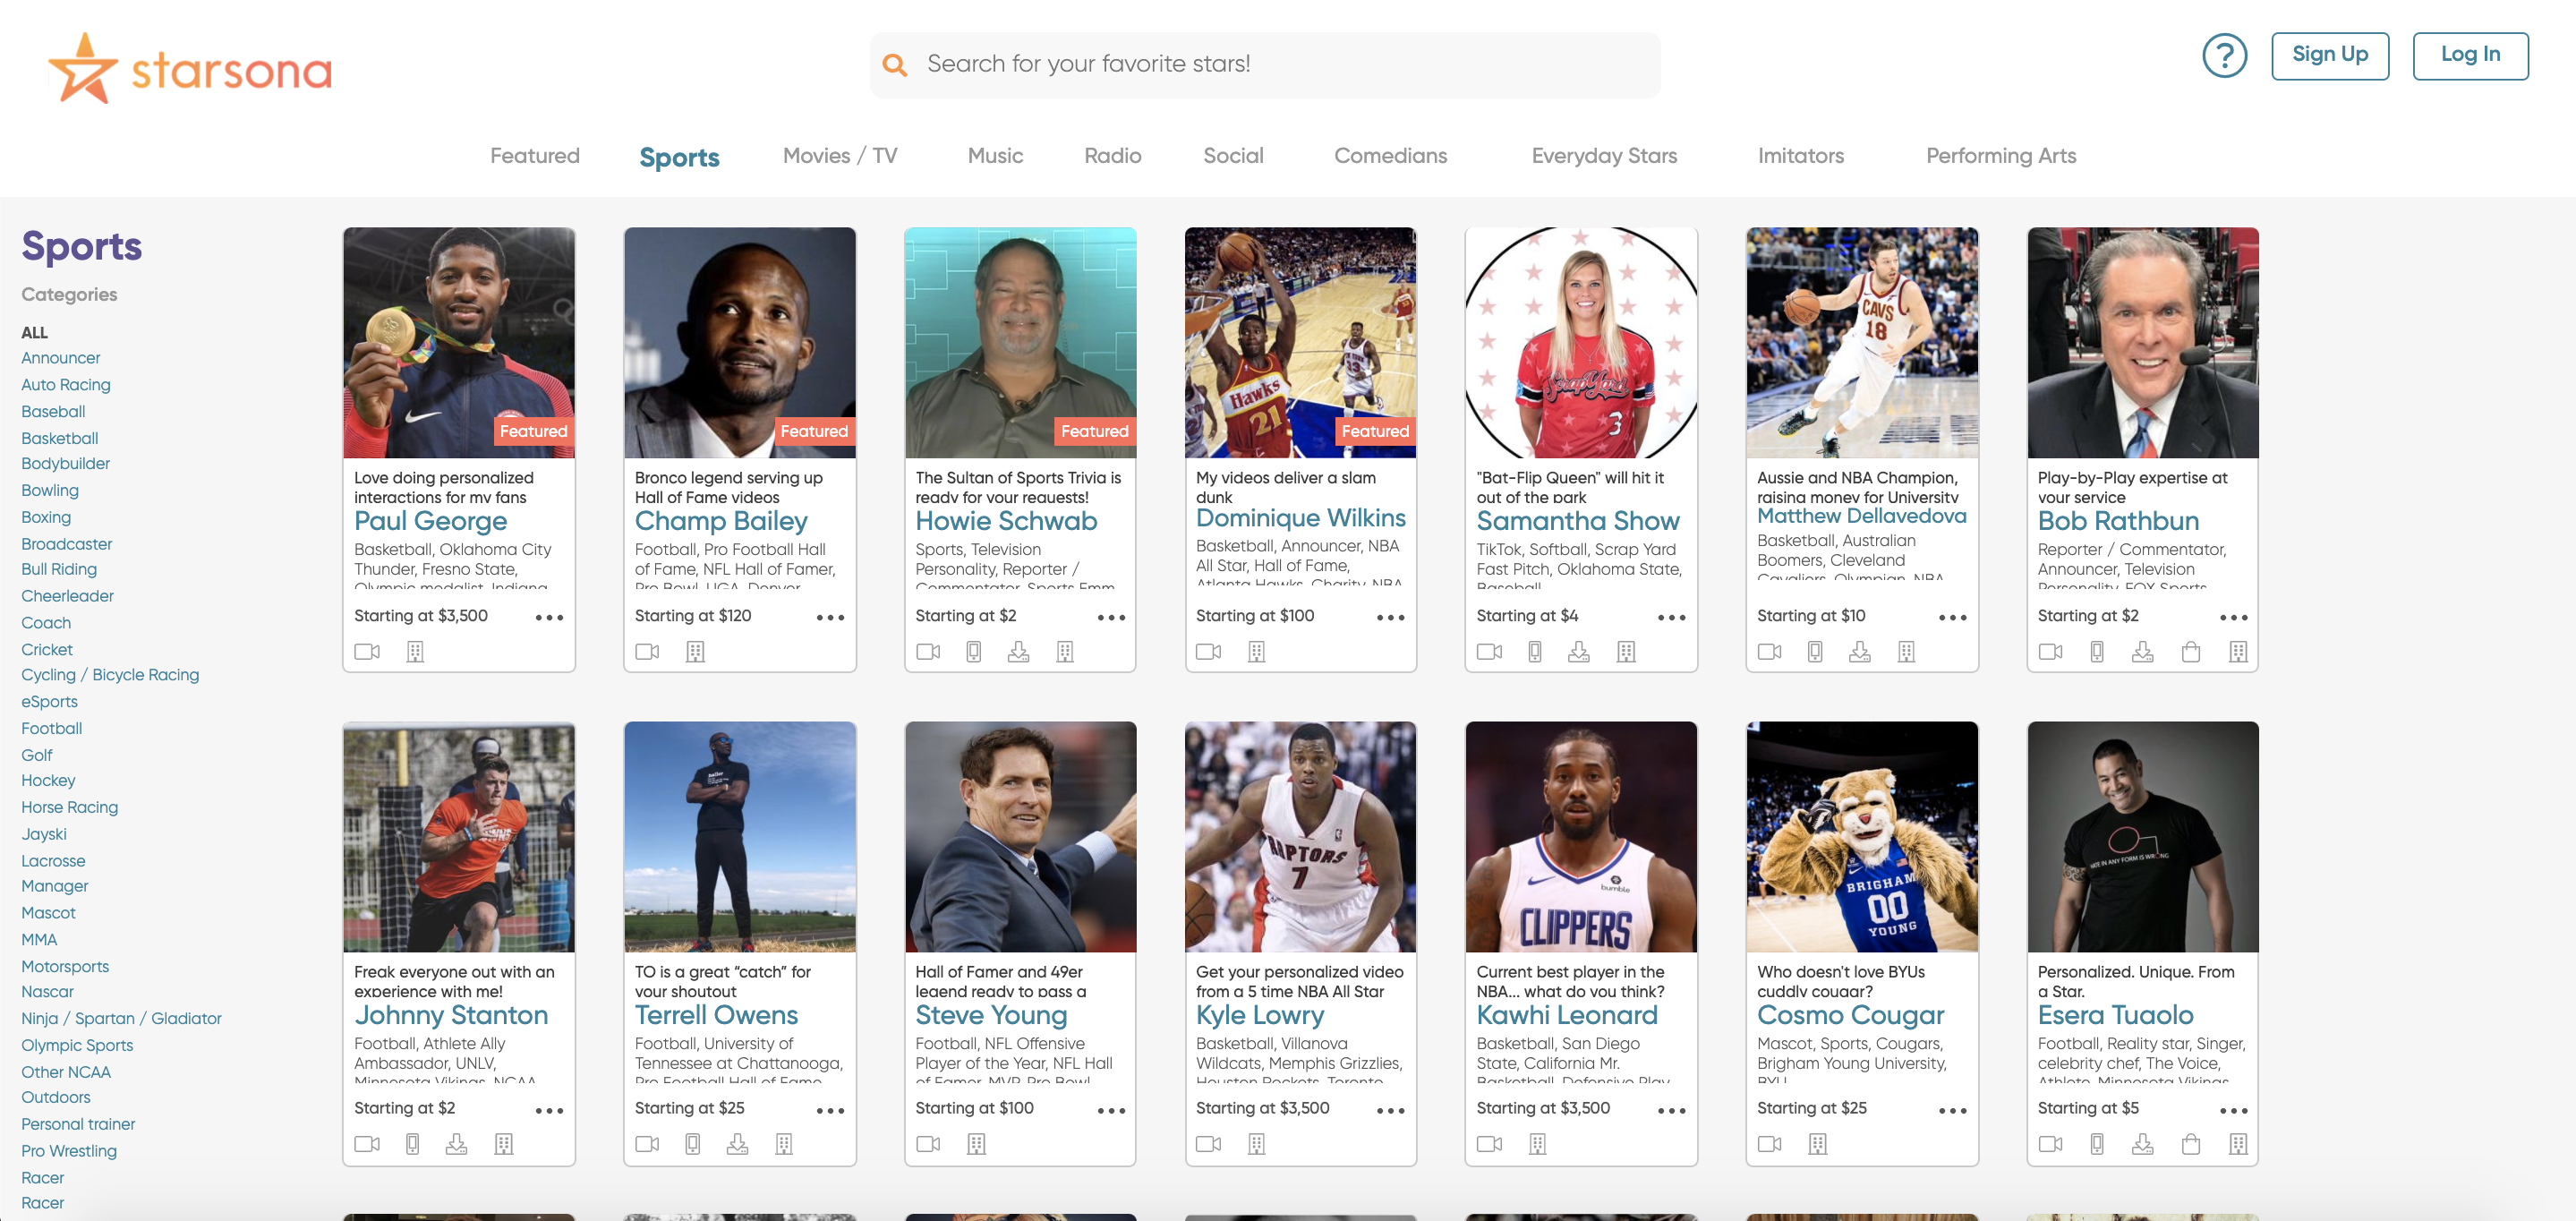Open three-dot menu on Dominique Wilkins card
2576x1221 pixels.
coord(1390,618)
